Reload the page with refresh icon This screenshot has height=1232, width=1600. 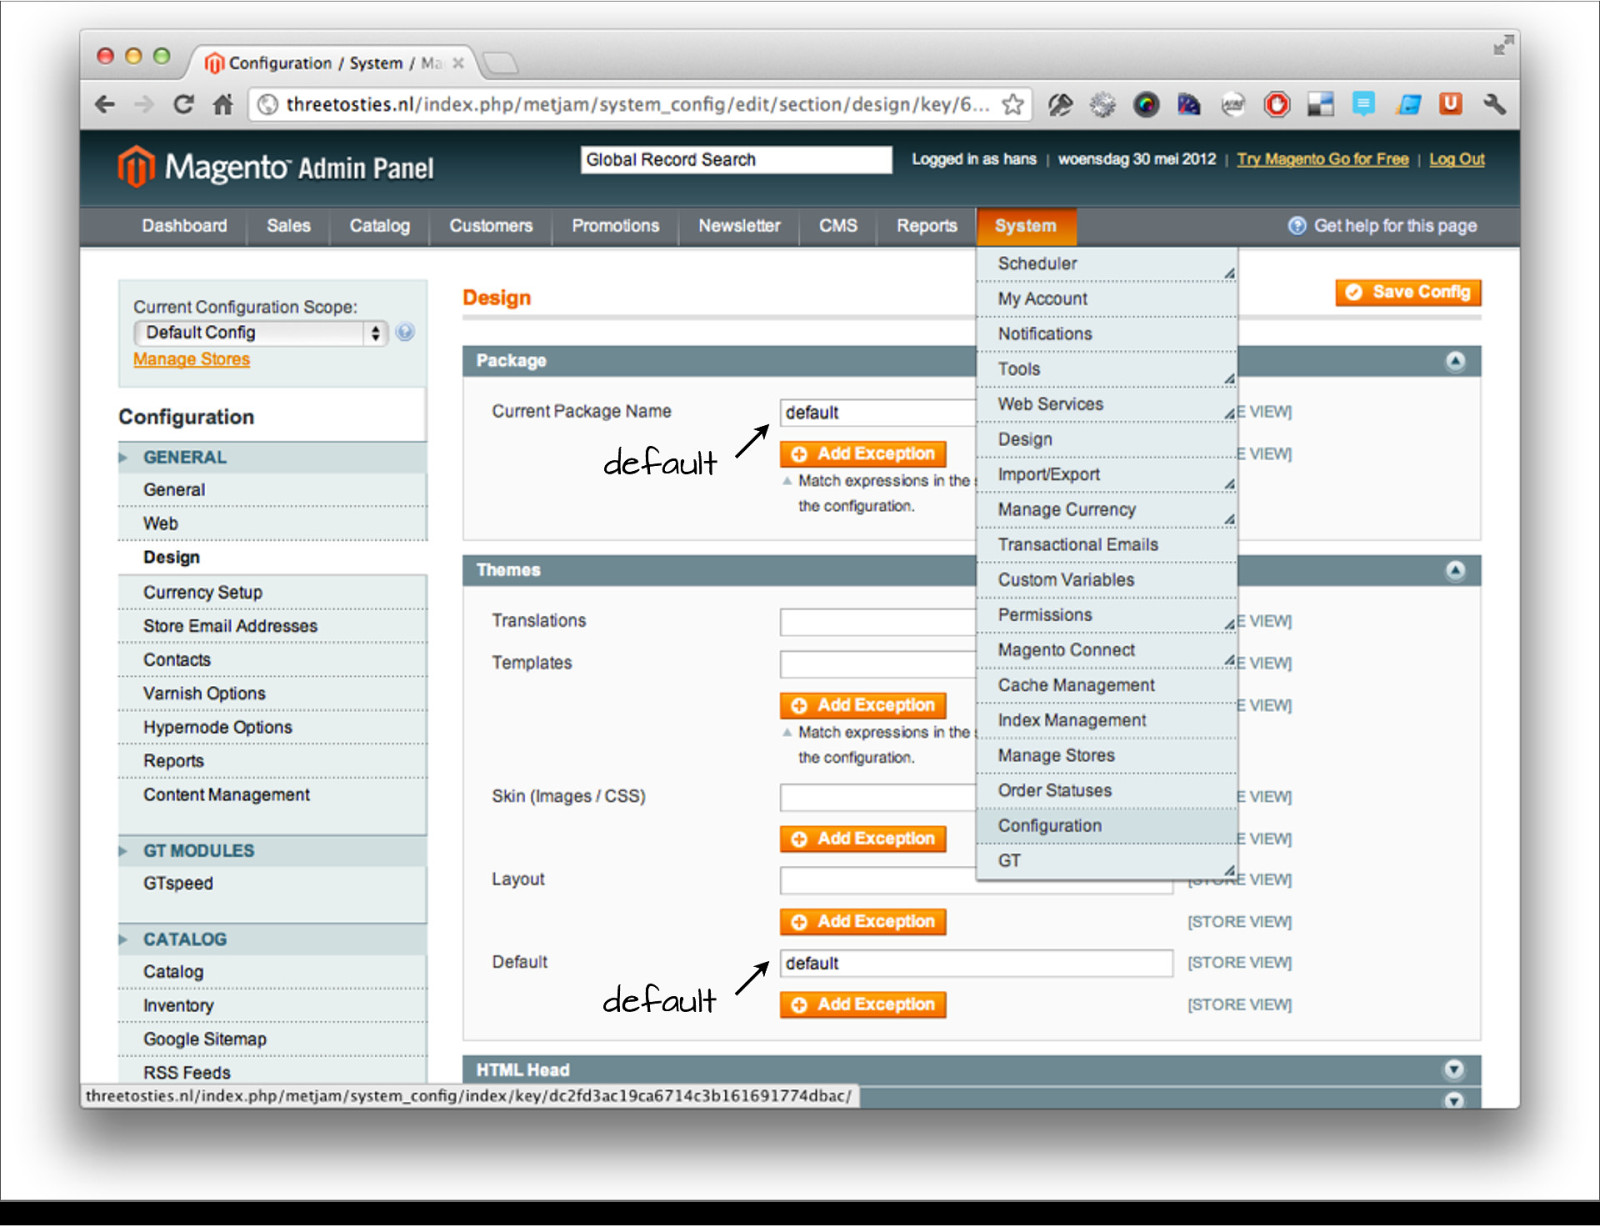click(183, 104)
